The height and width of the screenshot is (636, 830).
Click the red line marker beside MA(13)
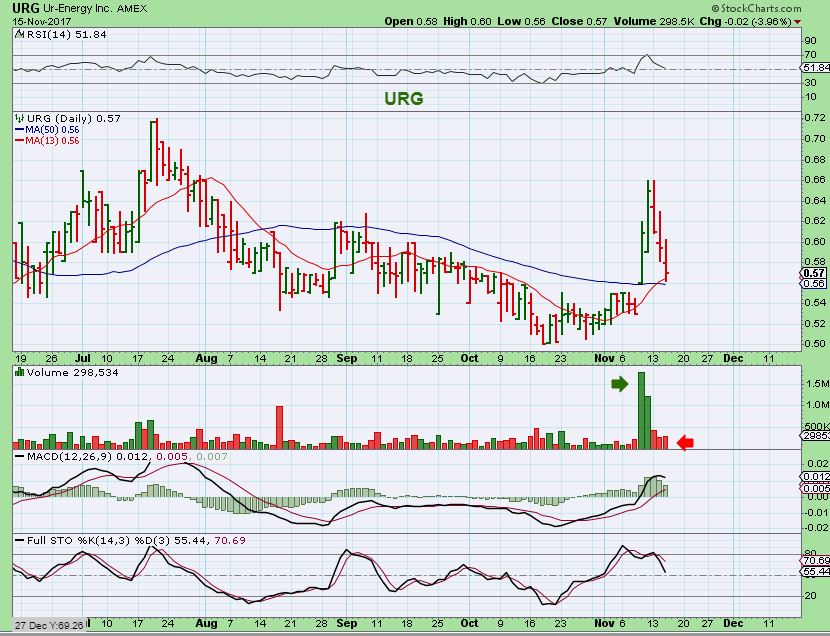pos(20,141)
